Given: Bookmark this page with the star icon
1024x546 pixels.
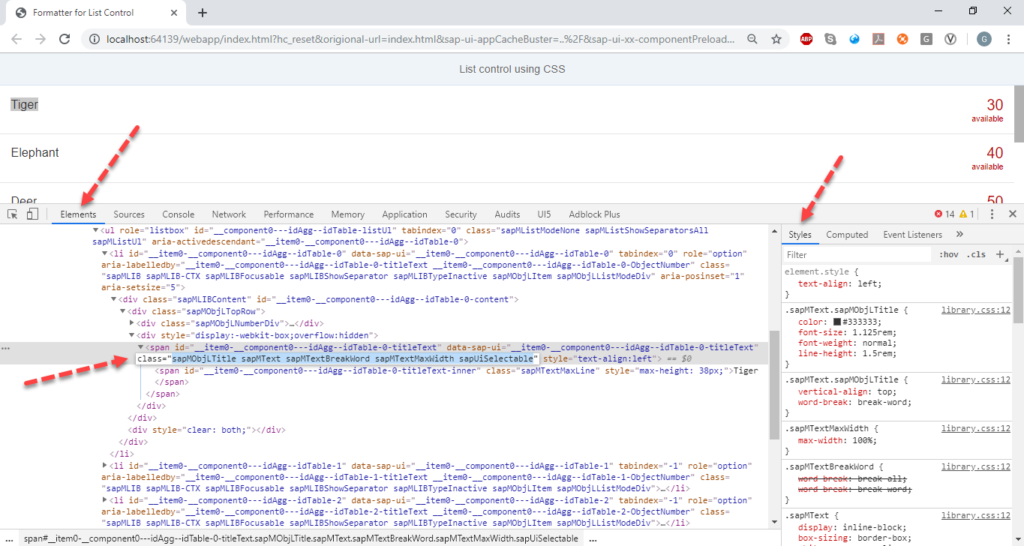Looking at the screenshot, I should click(x=776, y=39).
